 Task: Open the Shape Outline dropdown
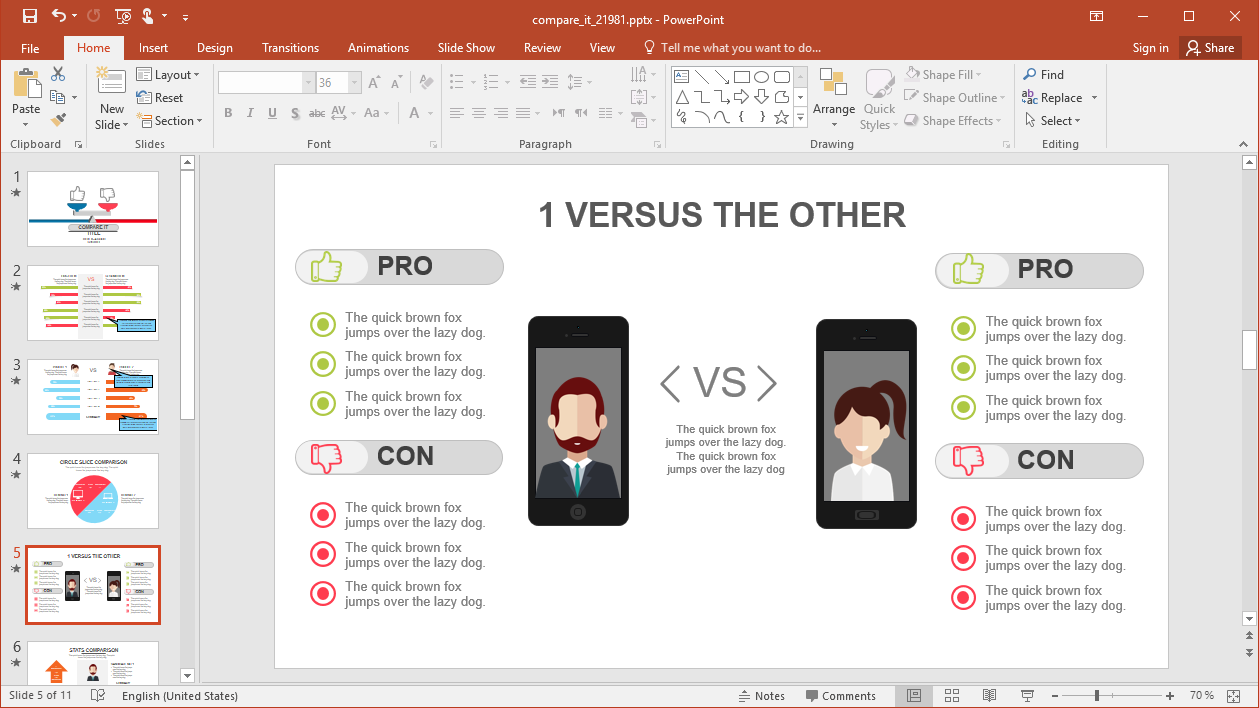click(954, 98)
